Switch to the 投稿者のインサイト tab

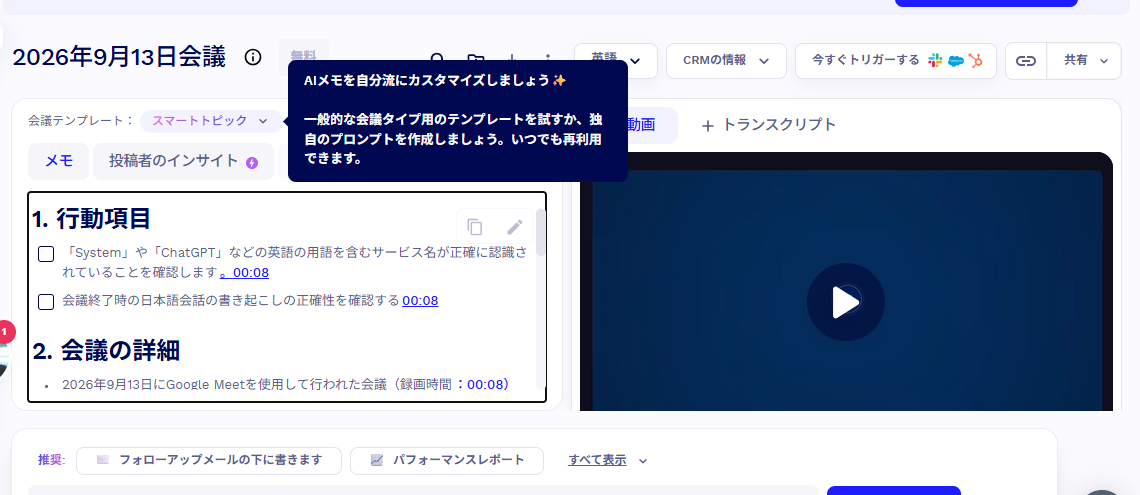point(183,161)
